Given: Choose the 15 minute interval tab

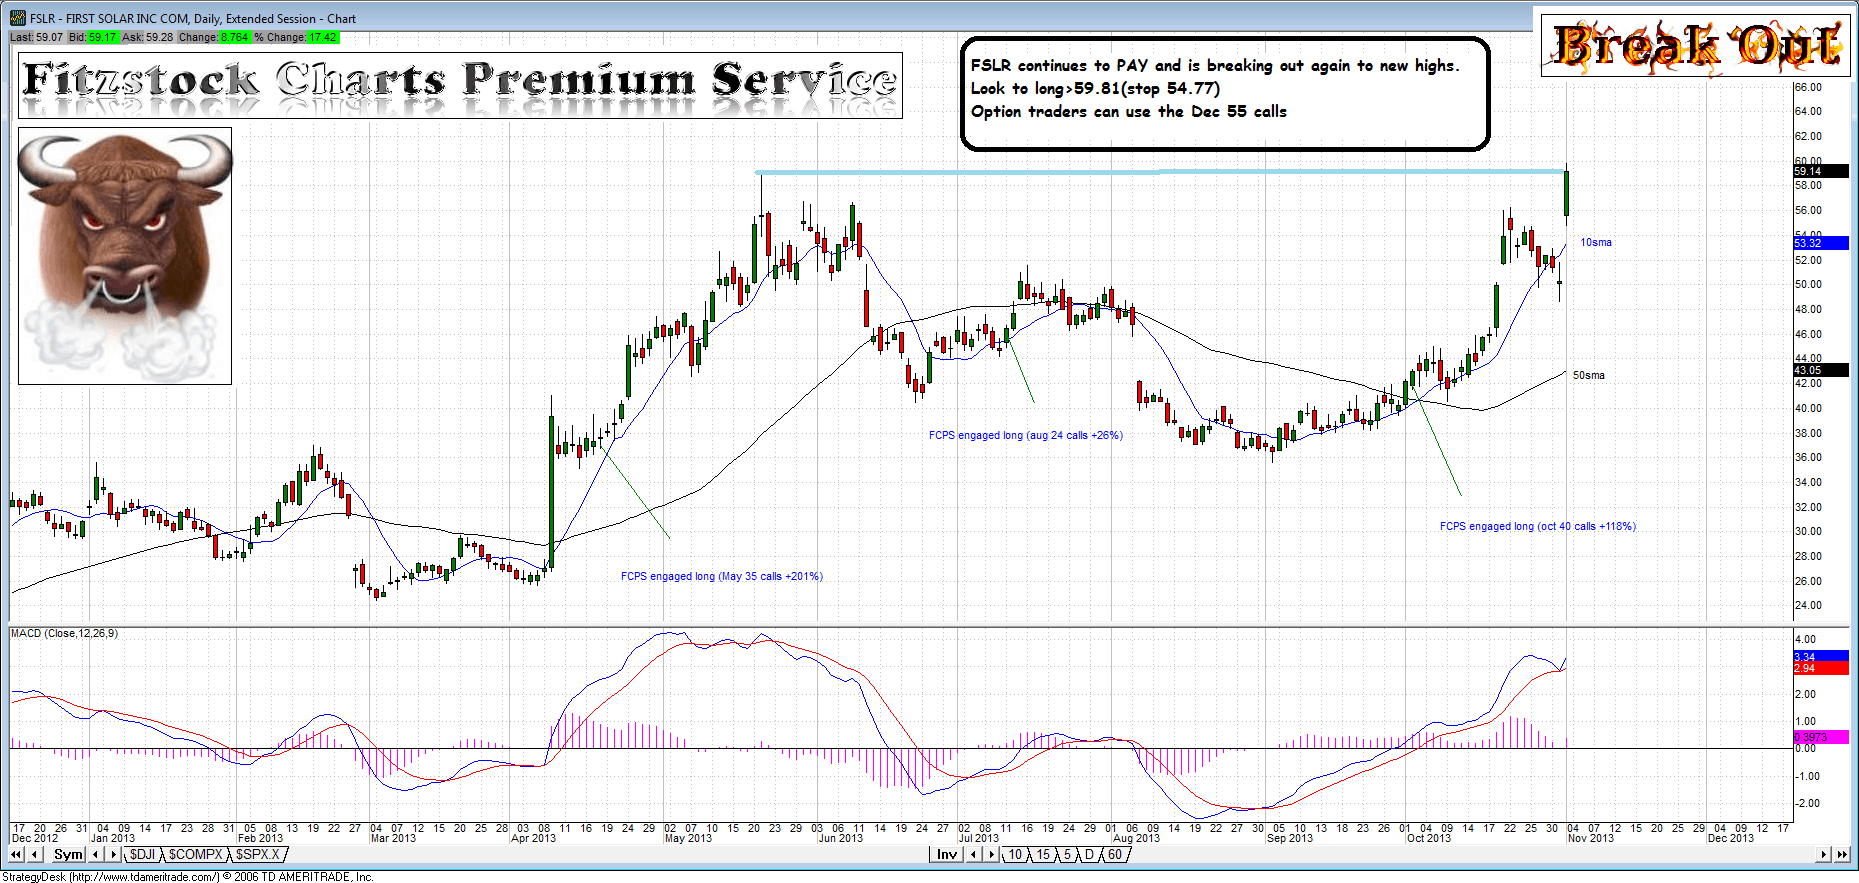Looking at the screenshot, I should pos(1043,854).
